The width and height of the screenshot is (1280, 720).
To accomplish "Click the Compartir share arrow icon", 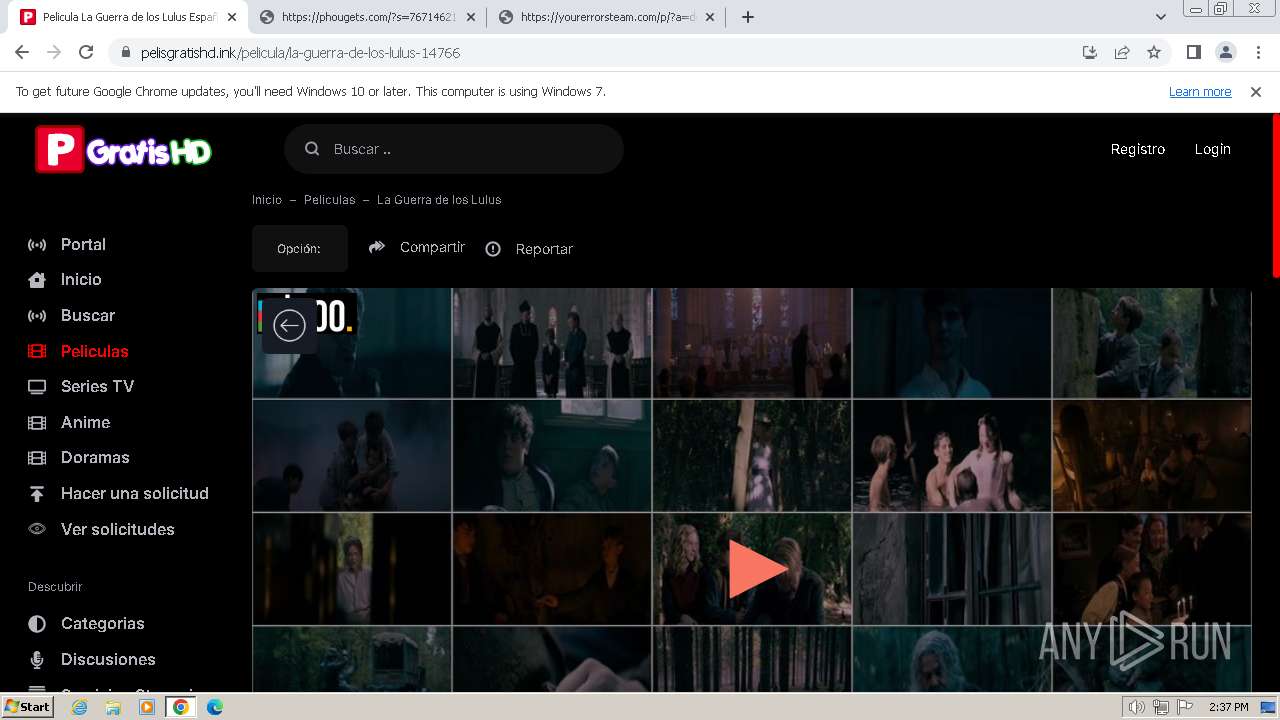I will click(x=377, y=247).
